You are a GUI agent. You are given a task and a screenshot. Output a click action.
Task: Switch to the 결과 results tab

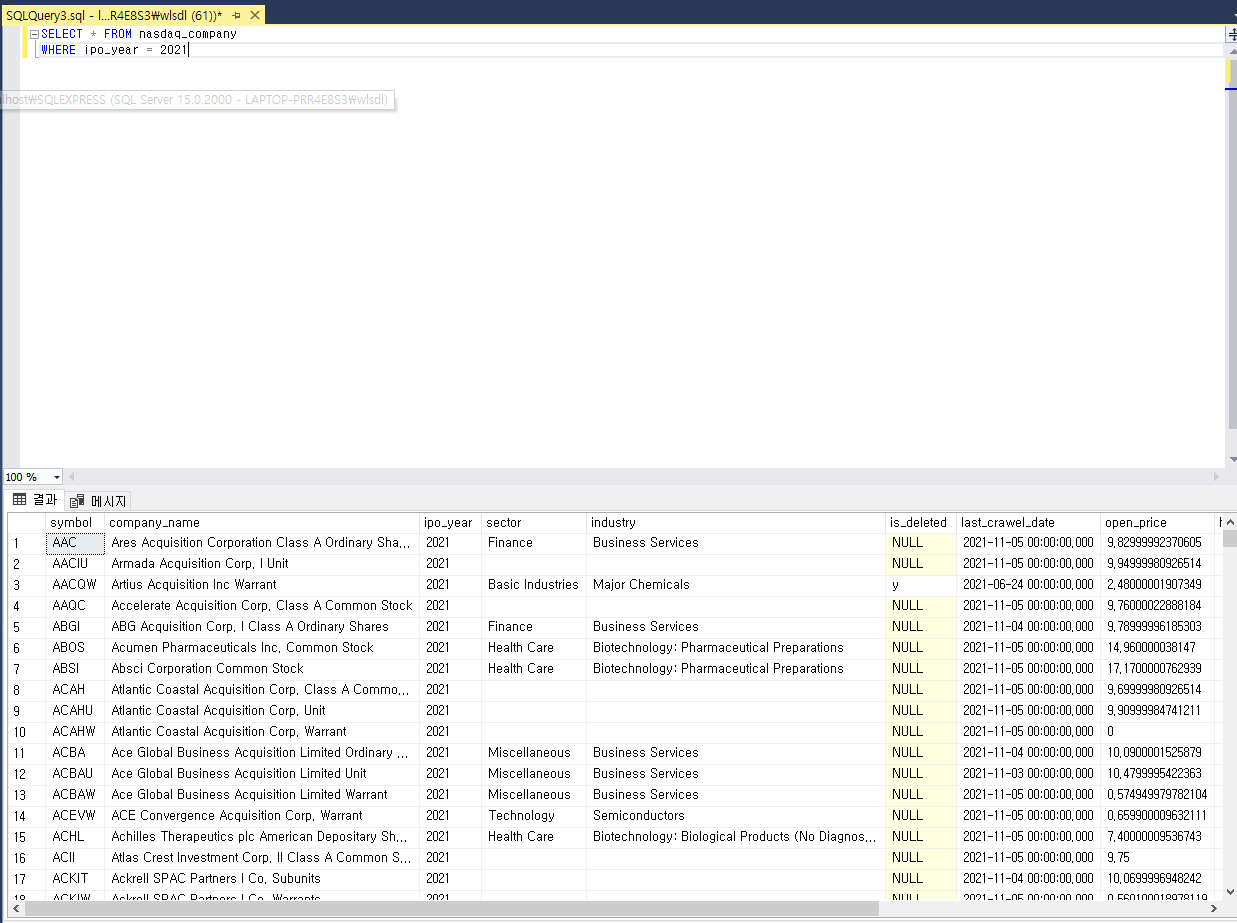click(35, 500)
